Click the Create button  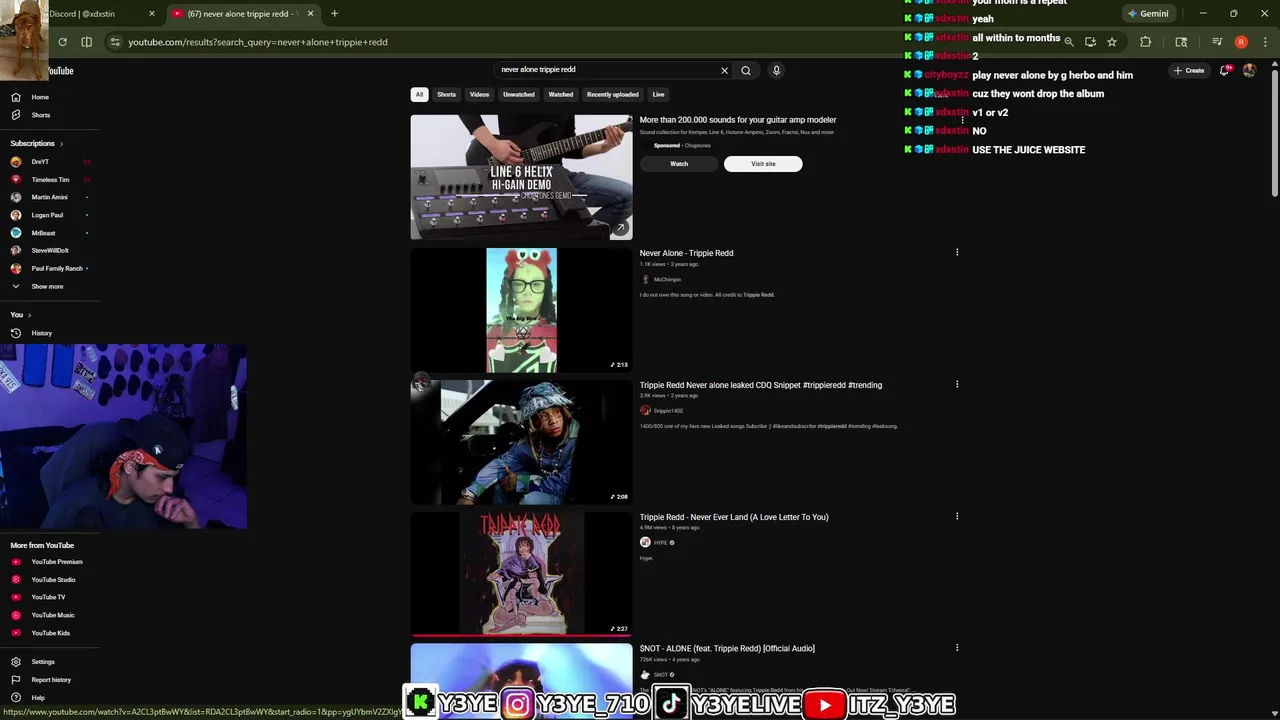(x=1189, y=70)
